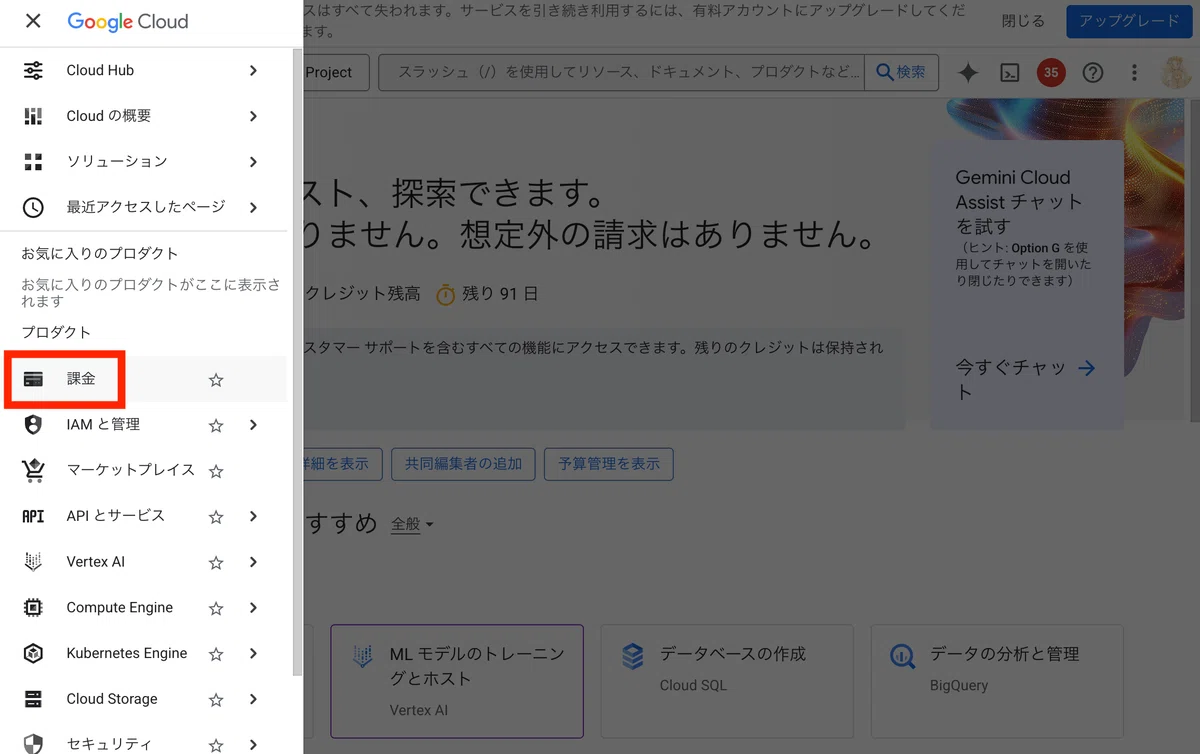Pin Compute Engine with its star
The width and height of the screenshot is (1200, 754).
216,608
